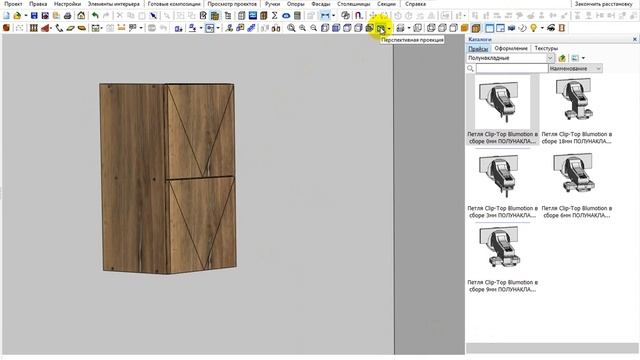This screenshot has height=360, width=640.
Task: Switch to the Оформление tab
Action: coord(511,49)
